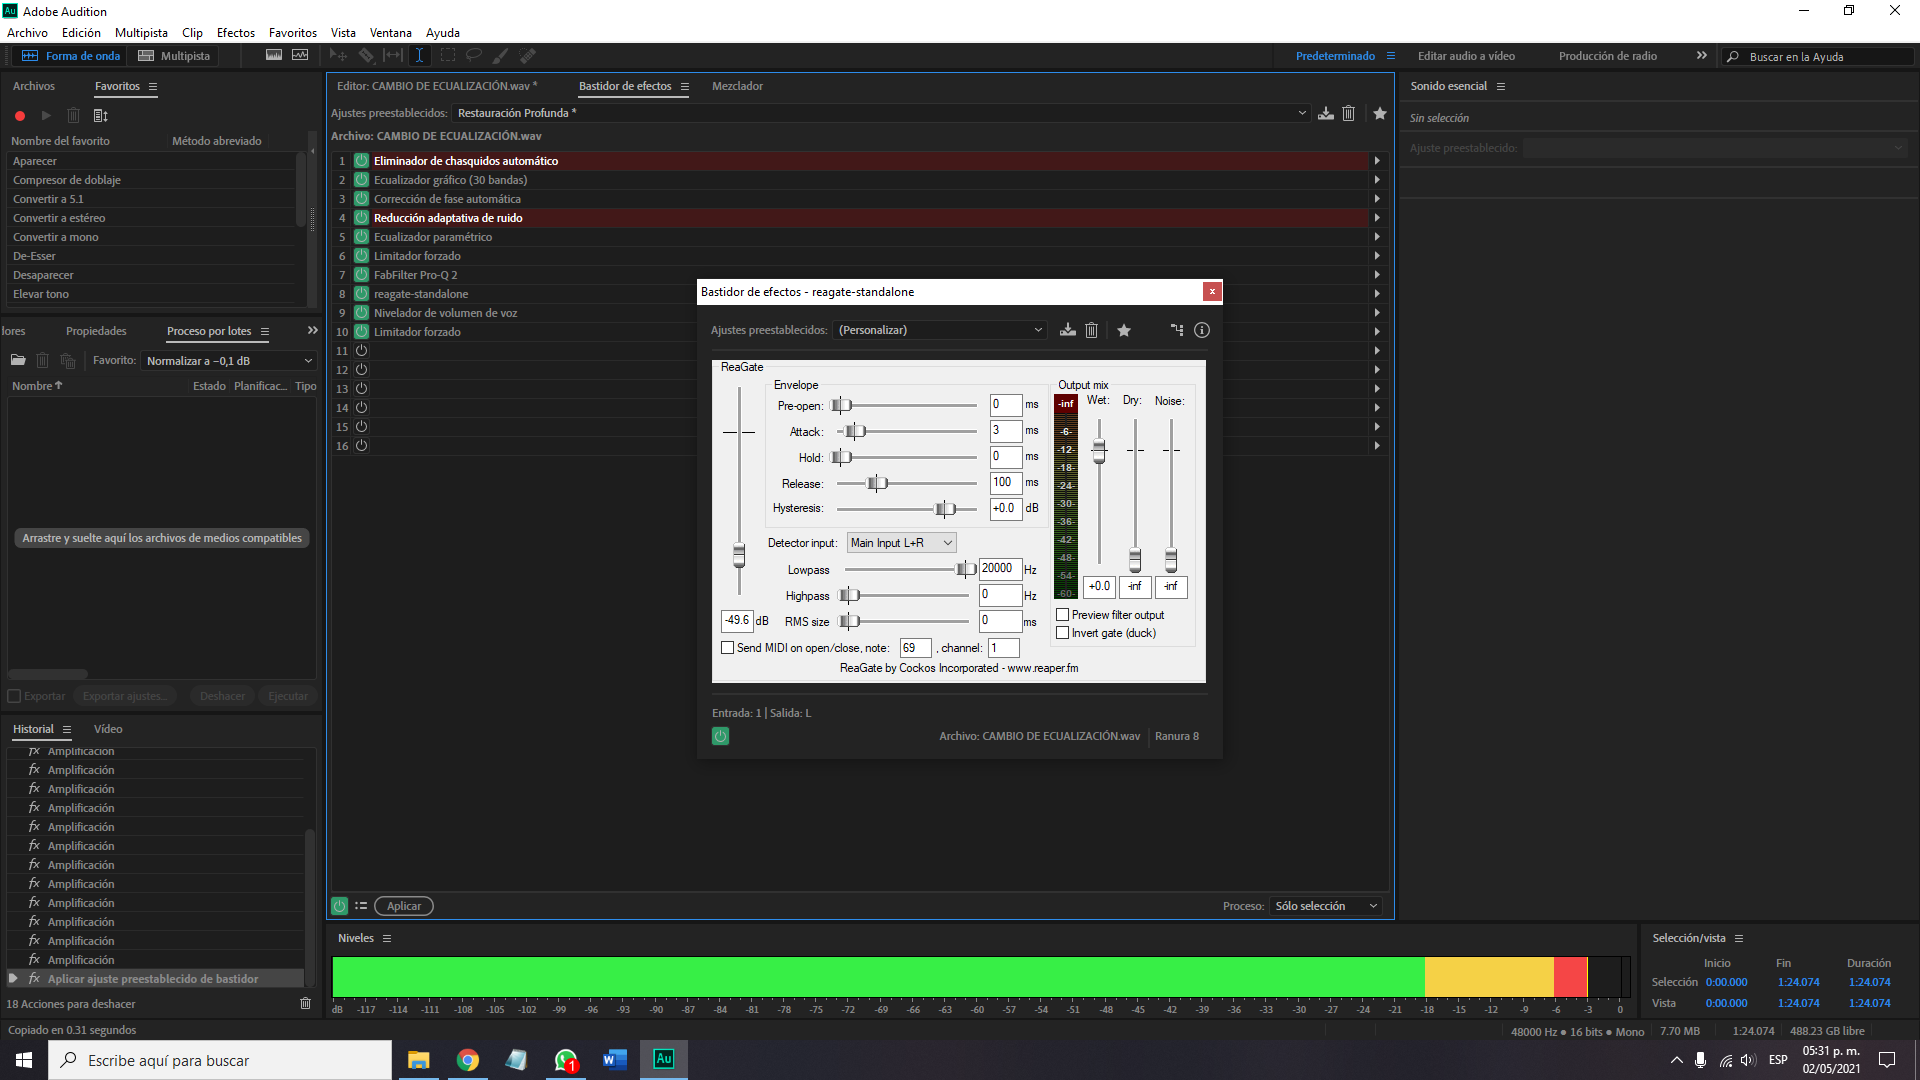Open the Efectos menu

click(x=235, y=33)
